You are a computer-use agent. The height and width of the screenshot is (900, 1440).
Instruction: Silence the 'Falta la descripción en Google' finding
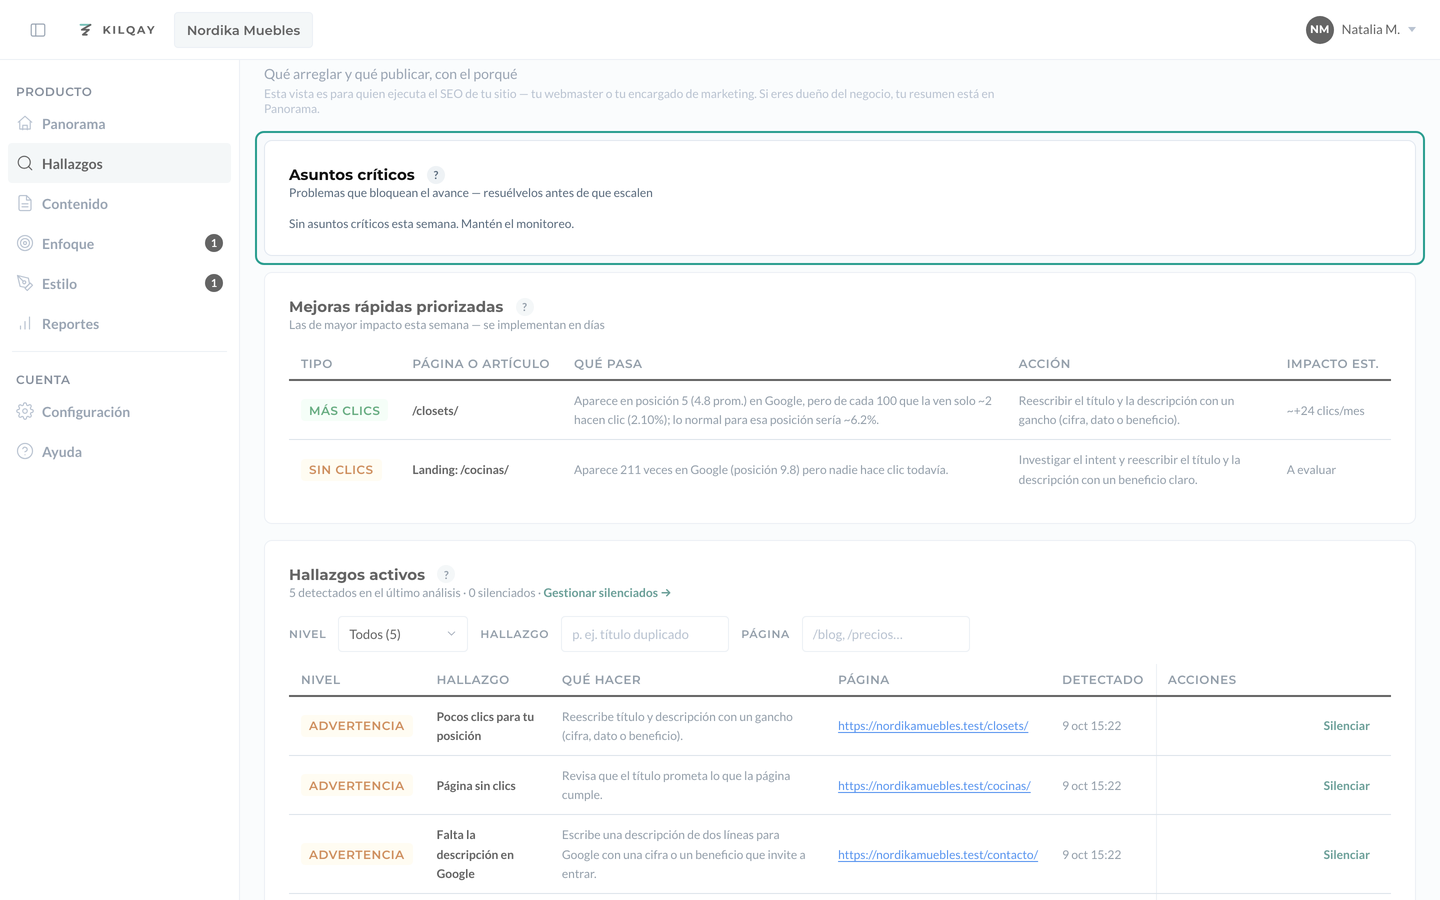[x=1346, y=855]
